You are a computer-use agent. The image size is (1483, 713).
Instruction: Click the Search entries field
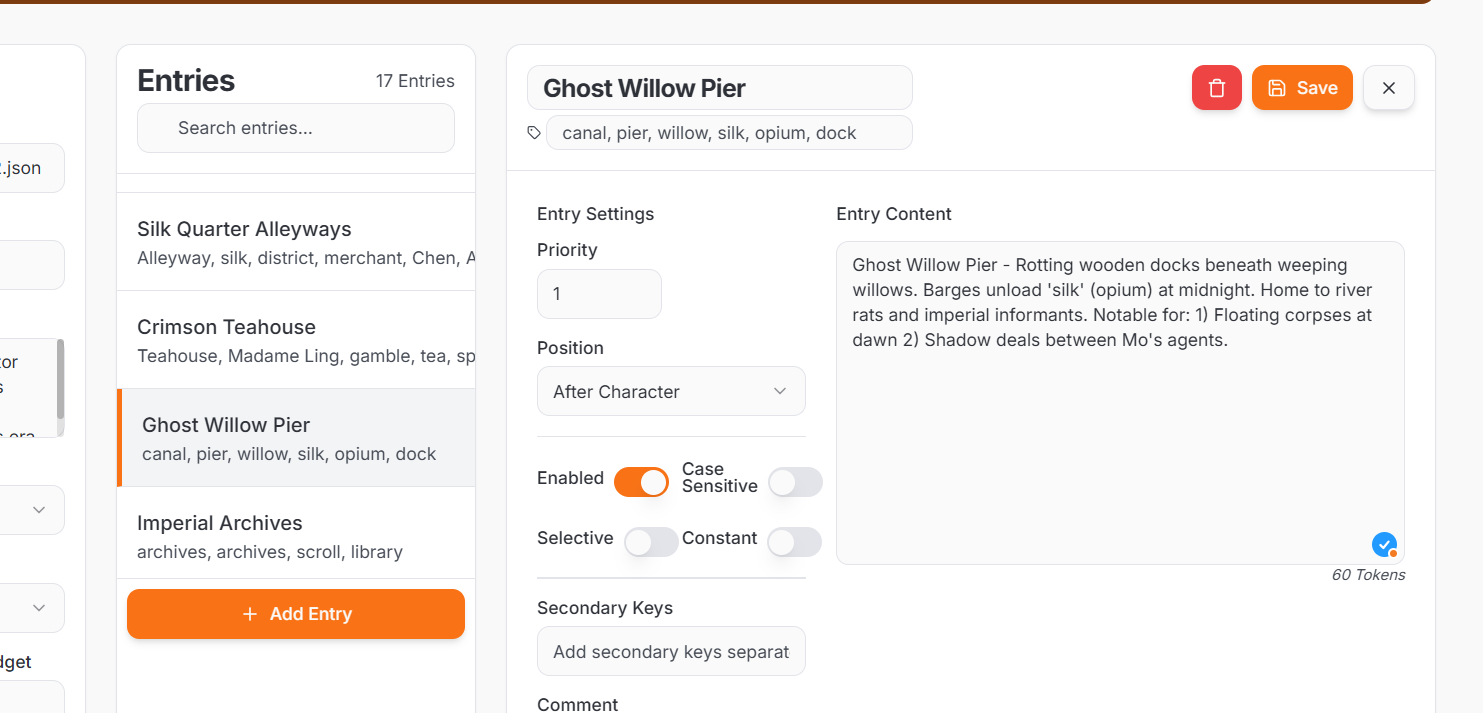[x=296, y=128]
